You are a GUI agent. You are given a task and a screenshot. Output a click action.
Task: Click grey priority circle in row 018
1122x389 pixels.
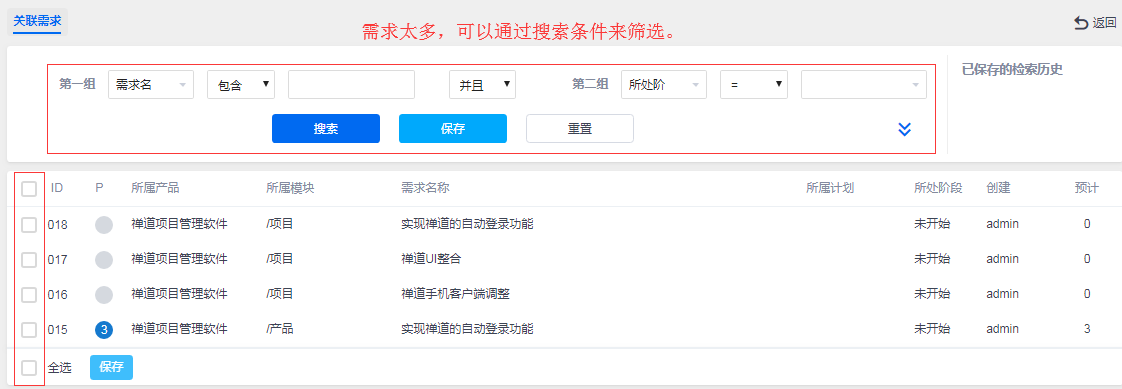pyautogui.click(x=104, y=225)
